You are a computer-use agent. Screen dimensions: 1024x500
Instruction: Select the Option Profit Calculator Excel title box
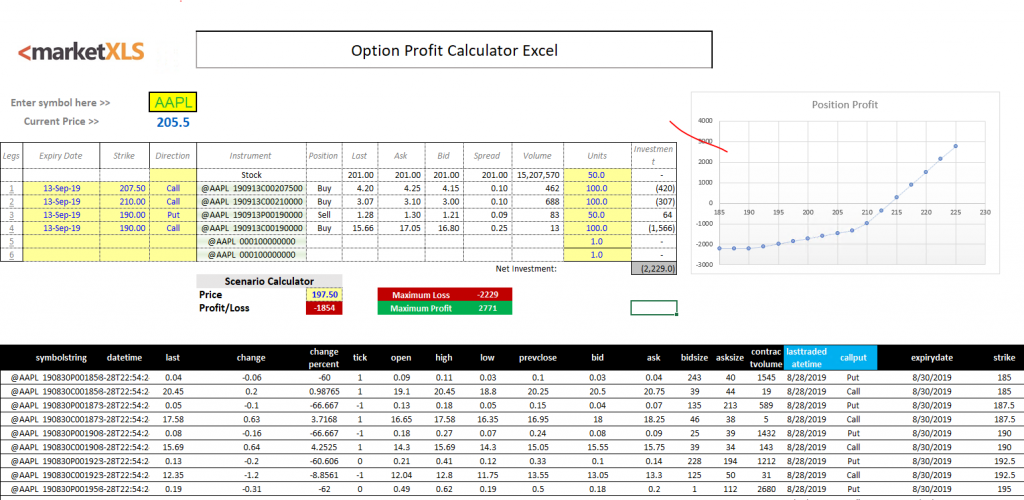454,50
